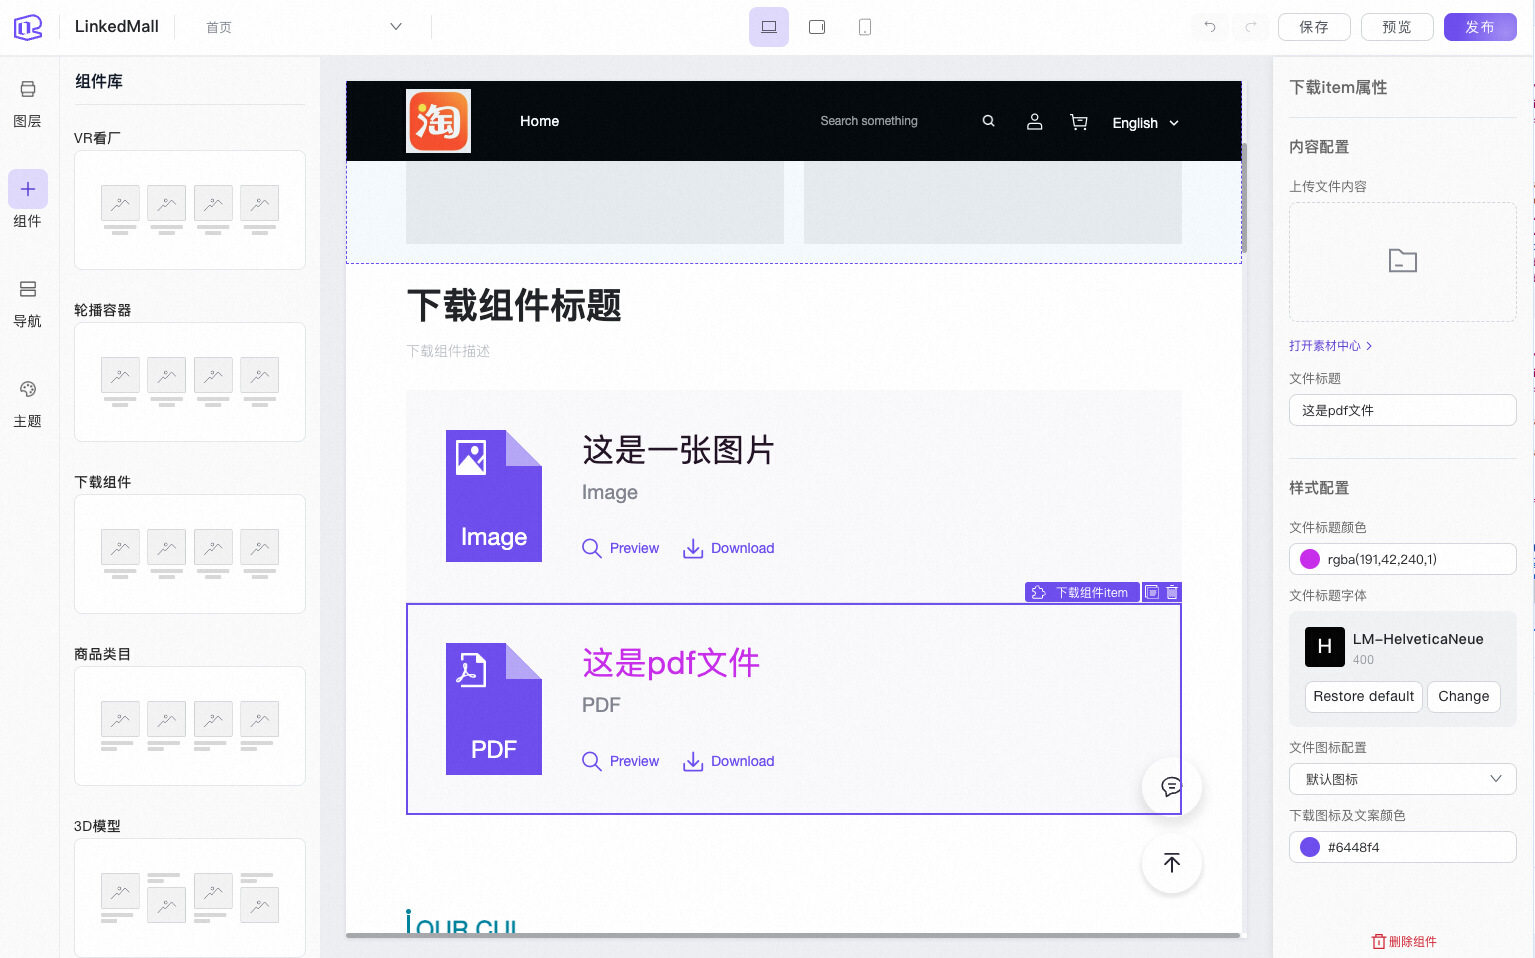This screenshot has width=1535, height=958.
Task: Duplicate the selected item with copy icon
Action: click(x=1152, y=592)
